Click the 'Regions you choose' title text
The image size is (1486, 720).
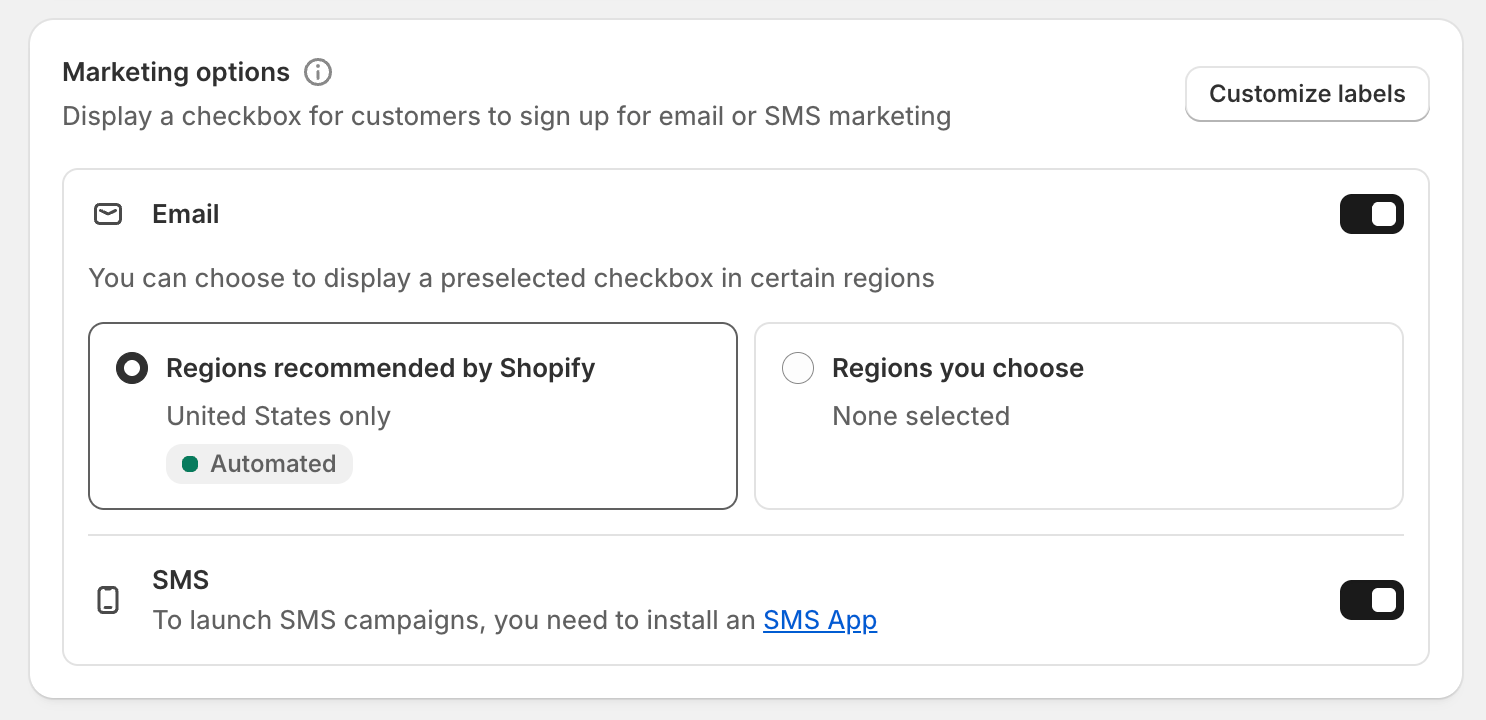click(x=958, y=368)
